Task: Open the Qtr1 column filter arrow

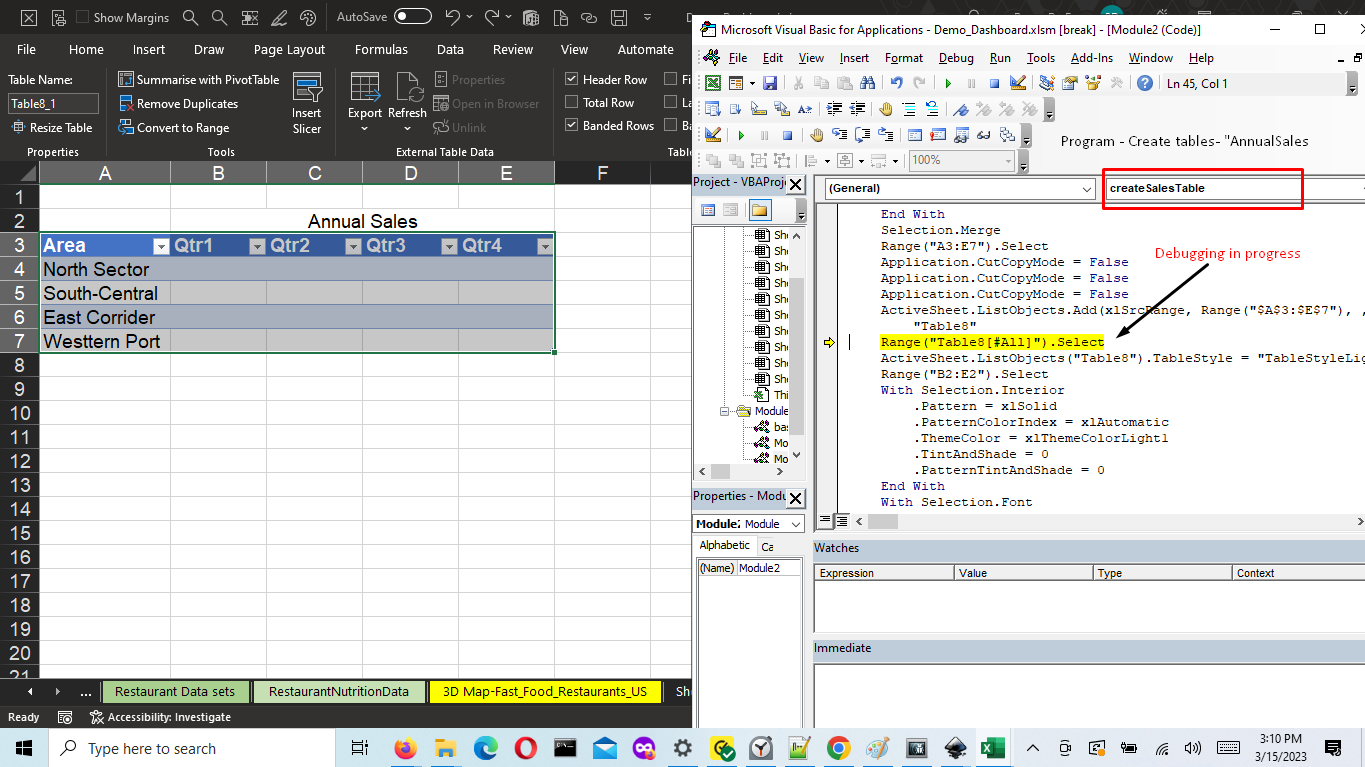Action: [257, 245]
